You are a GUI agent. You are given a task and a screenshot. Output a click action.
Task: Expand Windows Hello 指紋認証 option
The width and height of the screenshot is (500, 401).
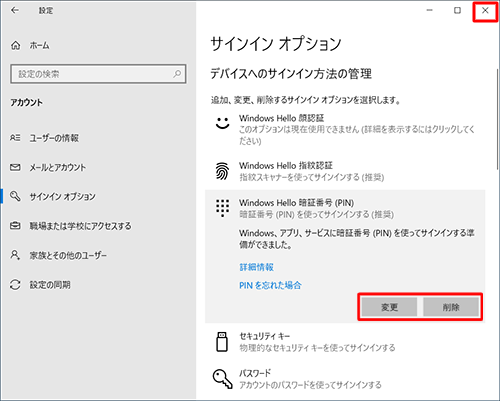[345, 171]
